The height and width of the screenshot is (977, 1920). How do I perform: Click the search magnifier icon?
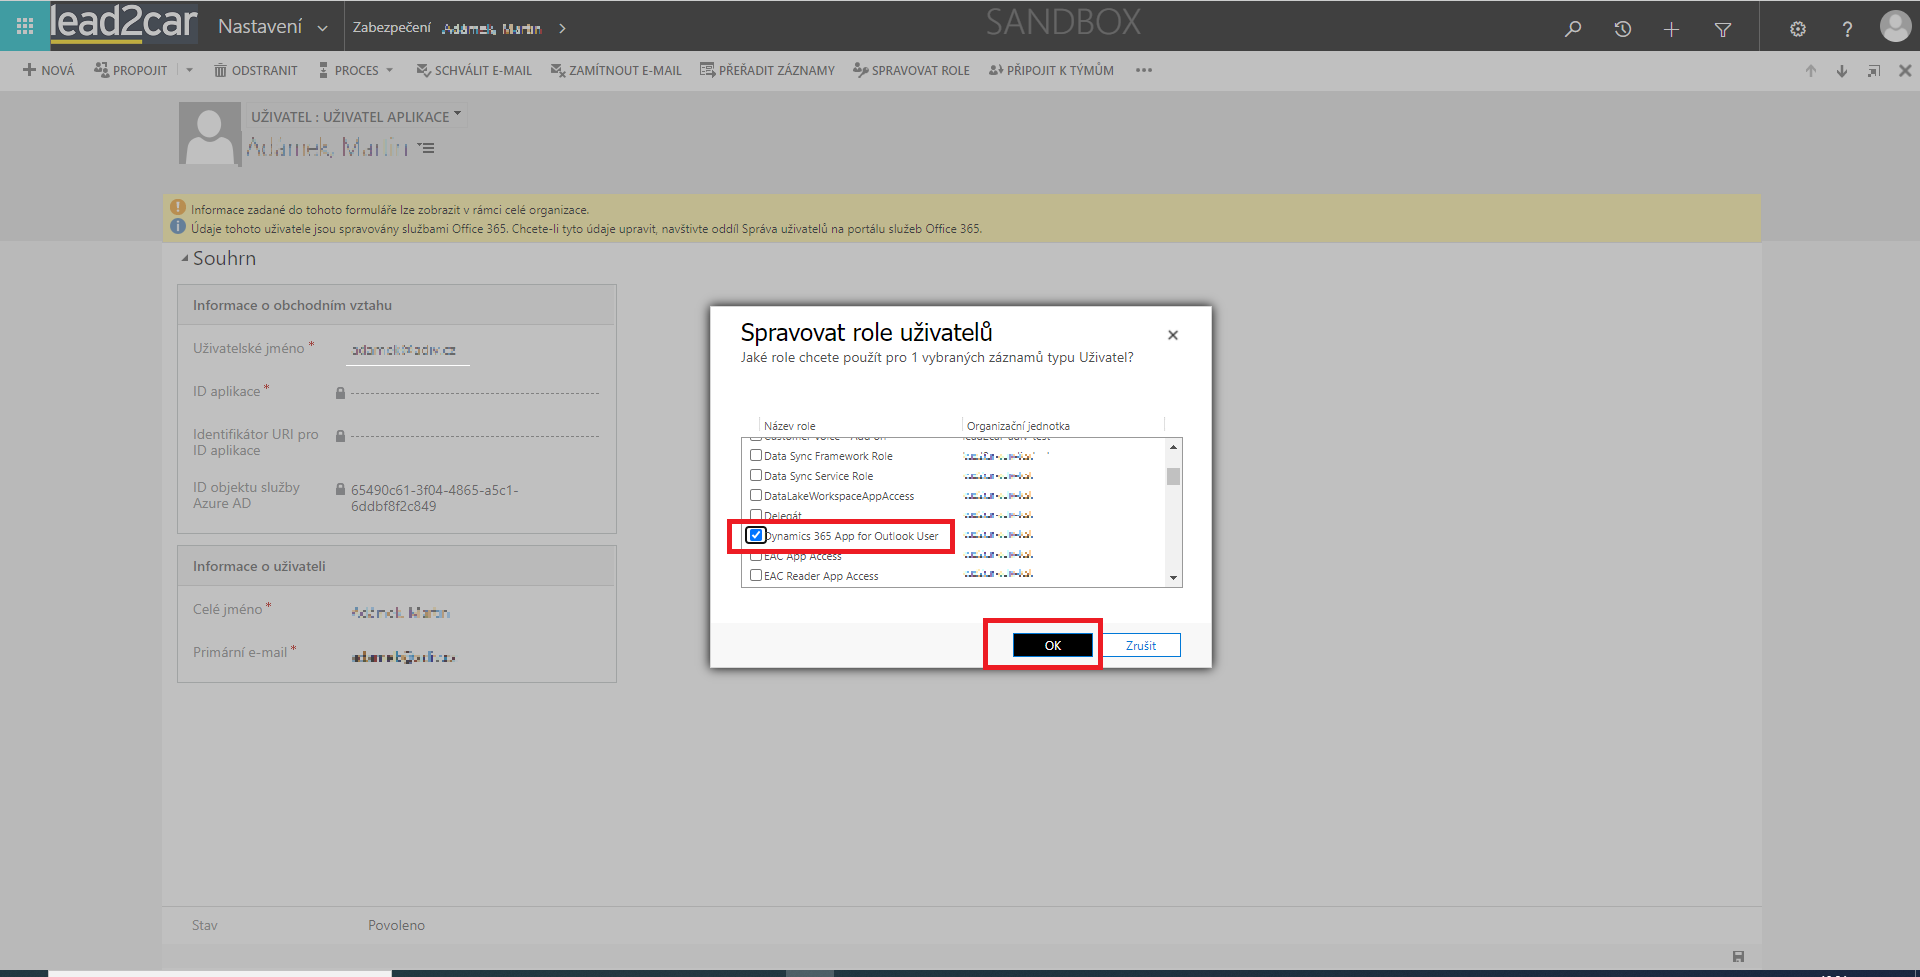[1573, 29]
